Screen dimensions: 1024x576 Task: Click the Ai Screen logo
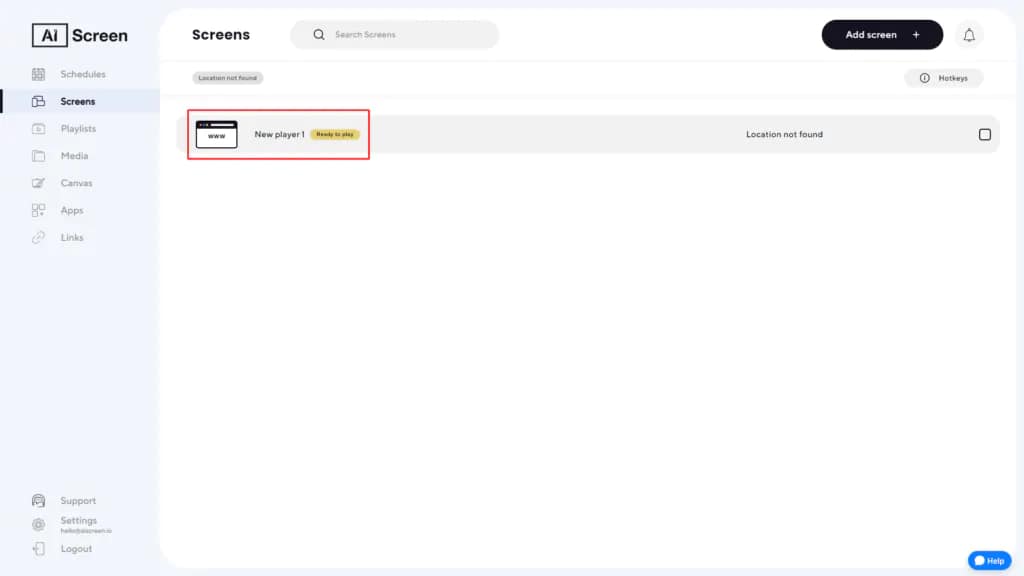pyautogui.click(x=80, y=35)
